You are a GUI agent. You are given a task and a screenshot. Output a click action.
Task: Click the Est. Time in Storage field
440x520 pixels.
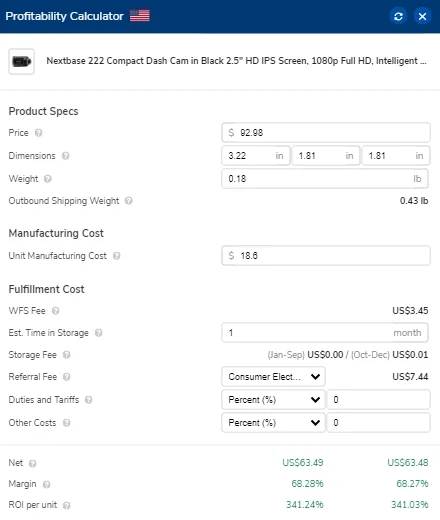[325, 333]
